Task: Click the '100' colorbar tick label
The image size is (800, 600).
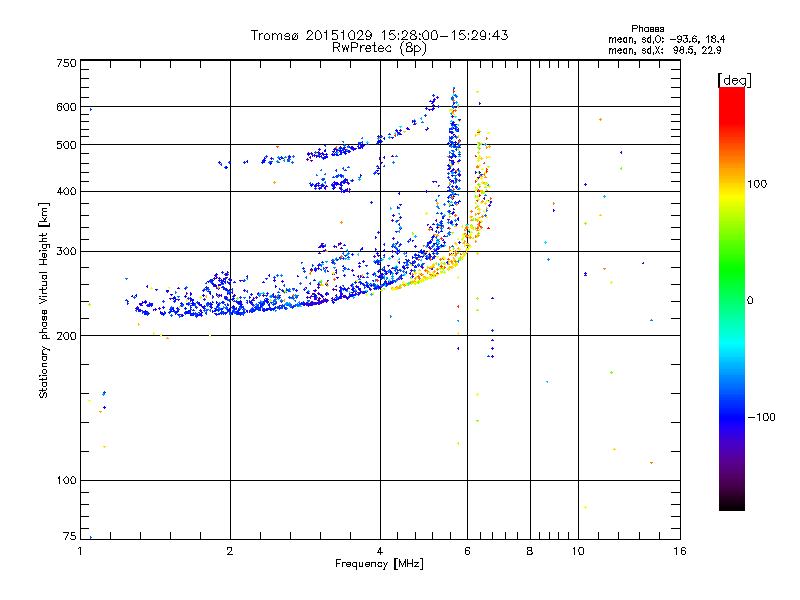Action: pos(757,184)
